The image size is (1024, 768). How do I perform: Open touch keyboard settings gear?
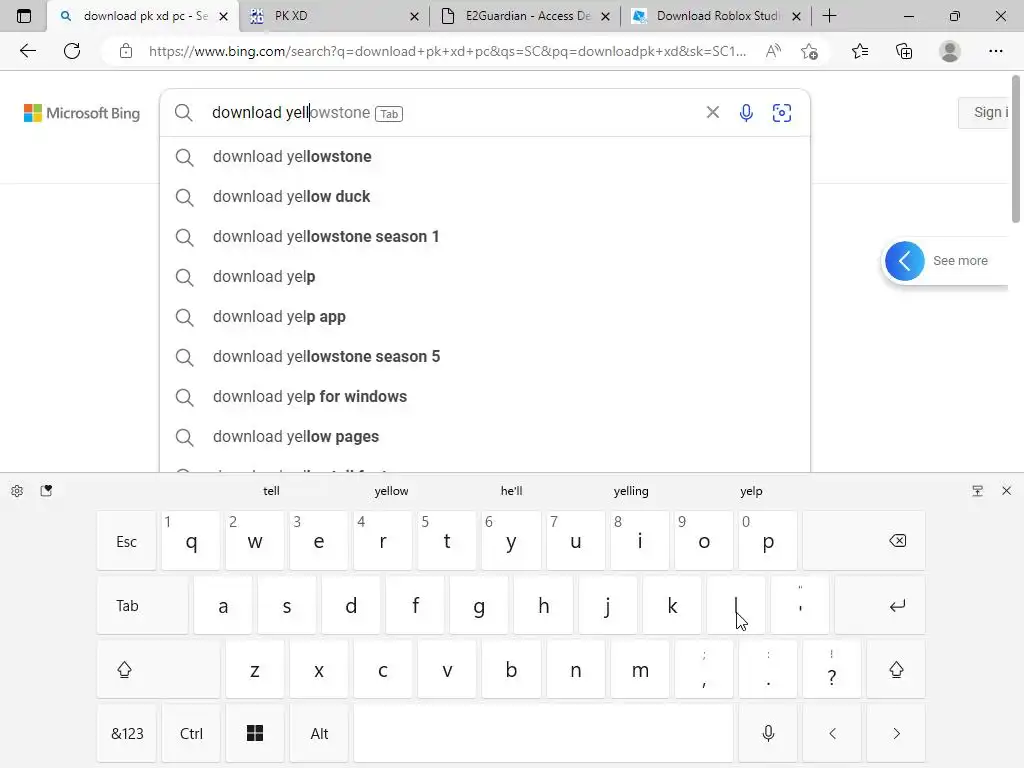17,490
